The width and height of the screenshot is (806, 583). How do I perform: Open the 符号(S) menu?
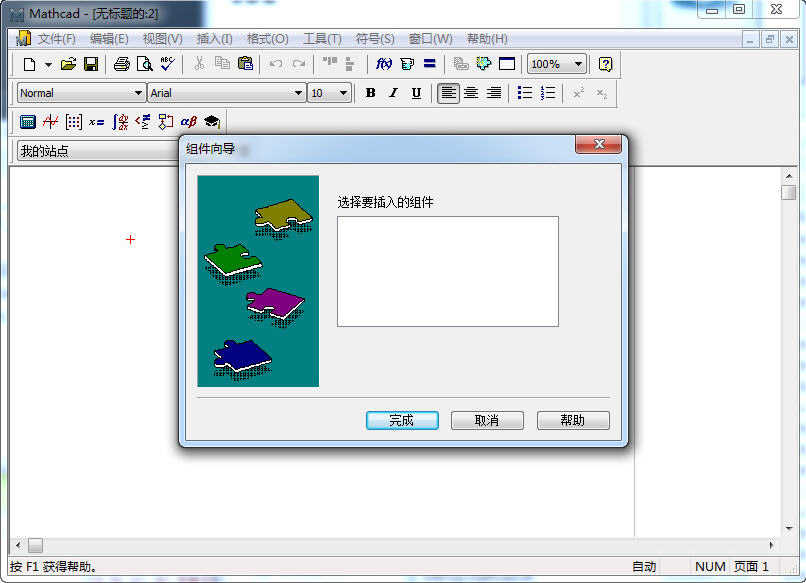click(376, 38)
